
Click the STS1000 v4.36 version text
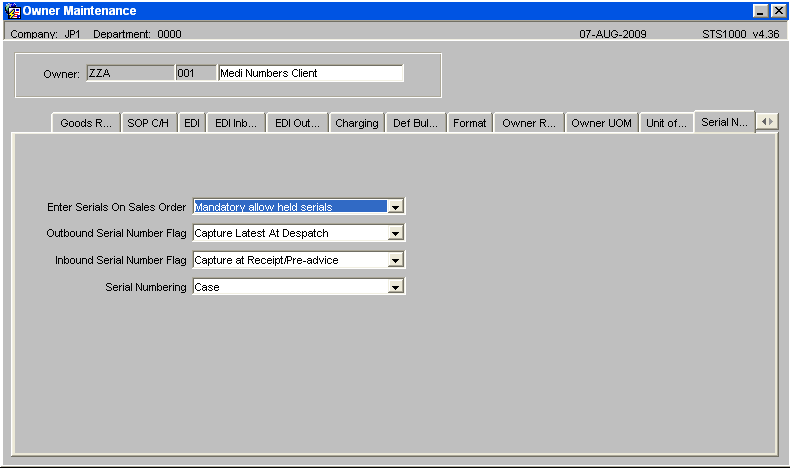741,34
